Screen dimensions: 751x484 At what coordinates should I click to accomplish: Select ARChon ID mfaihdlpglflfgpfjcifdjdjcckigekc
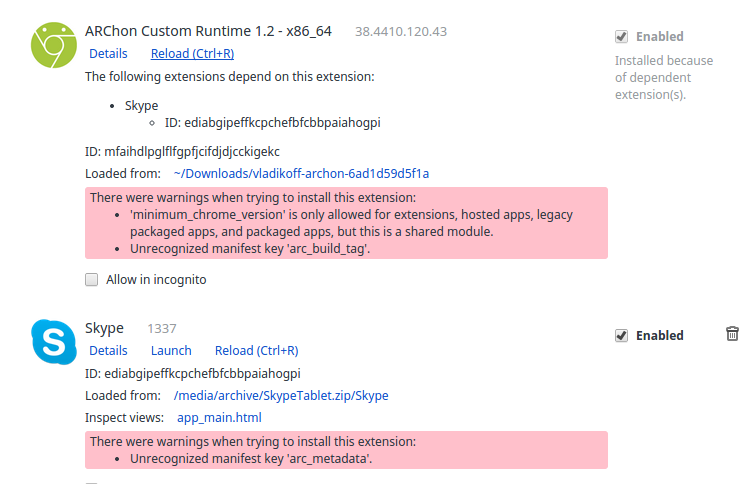(182, 152)
